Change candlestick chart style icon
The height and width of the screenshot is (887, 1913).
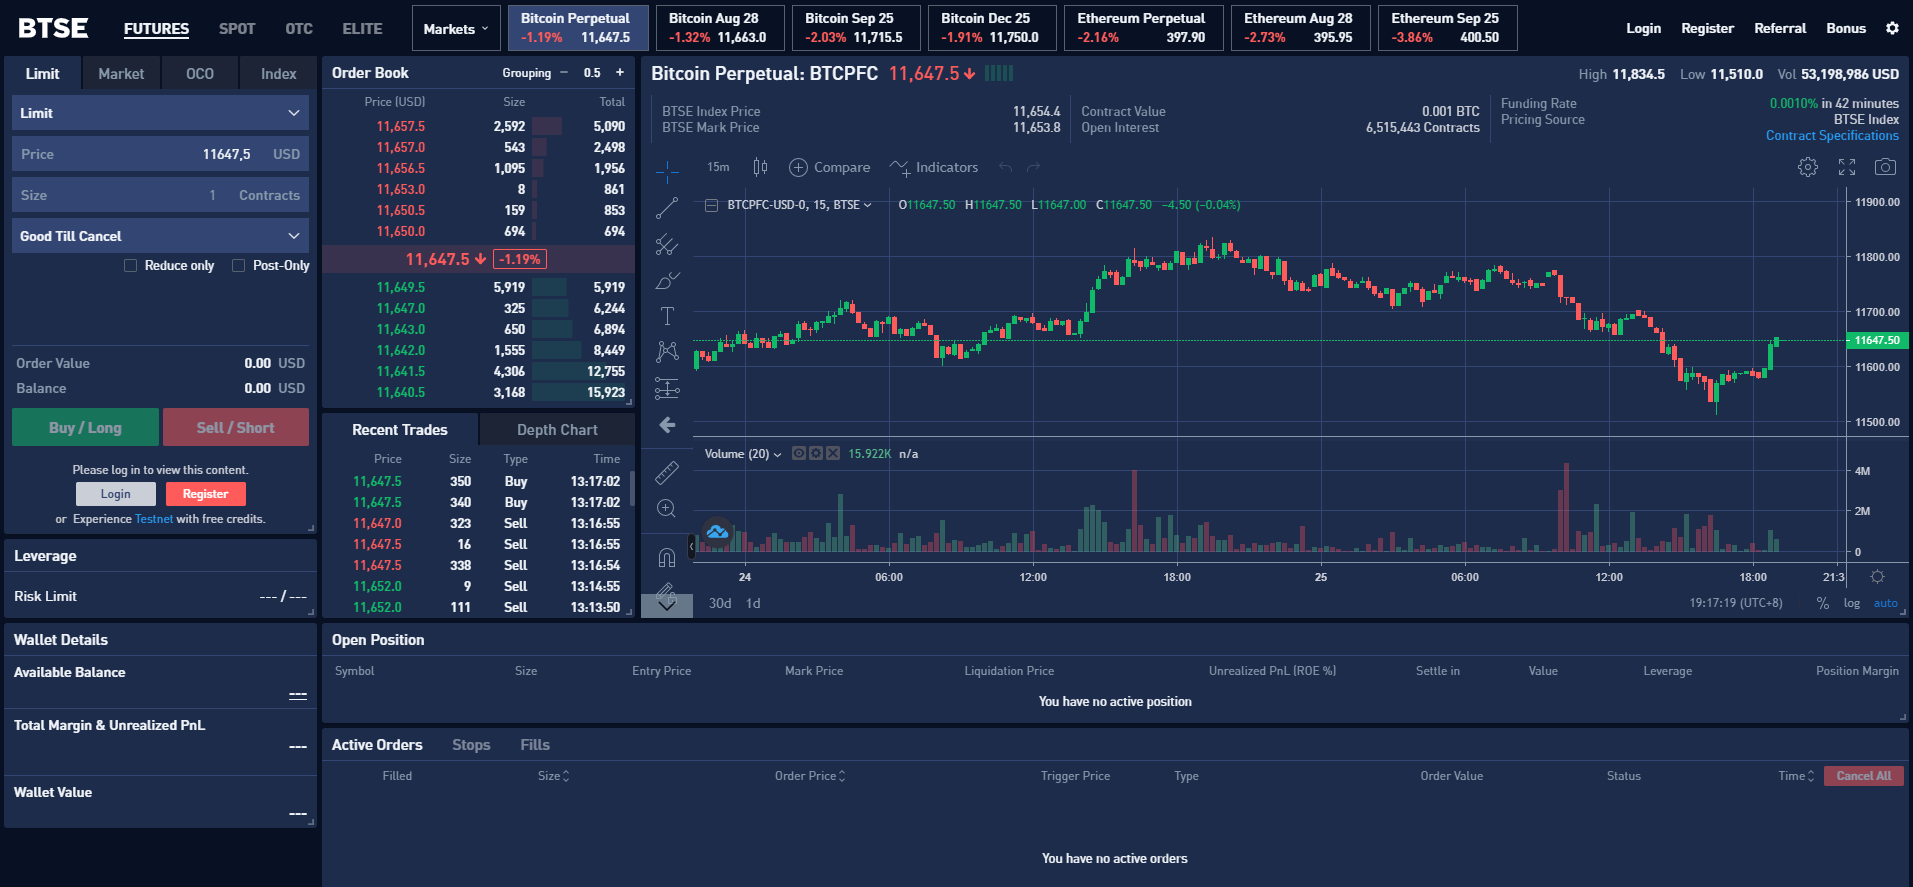[760, 167]
